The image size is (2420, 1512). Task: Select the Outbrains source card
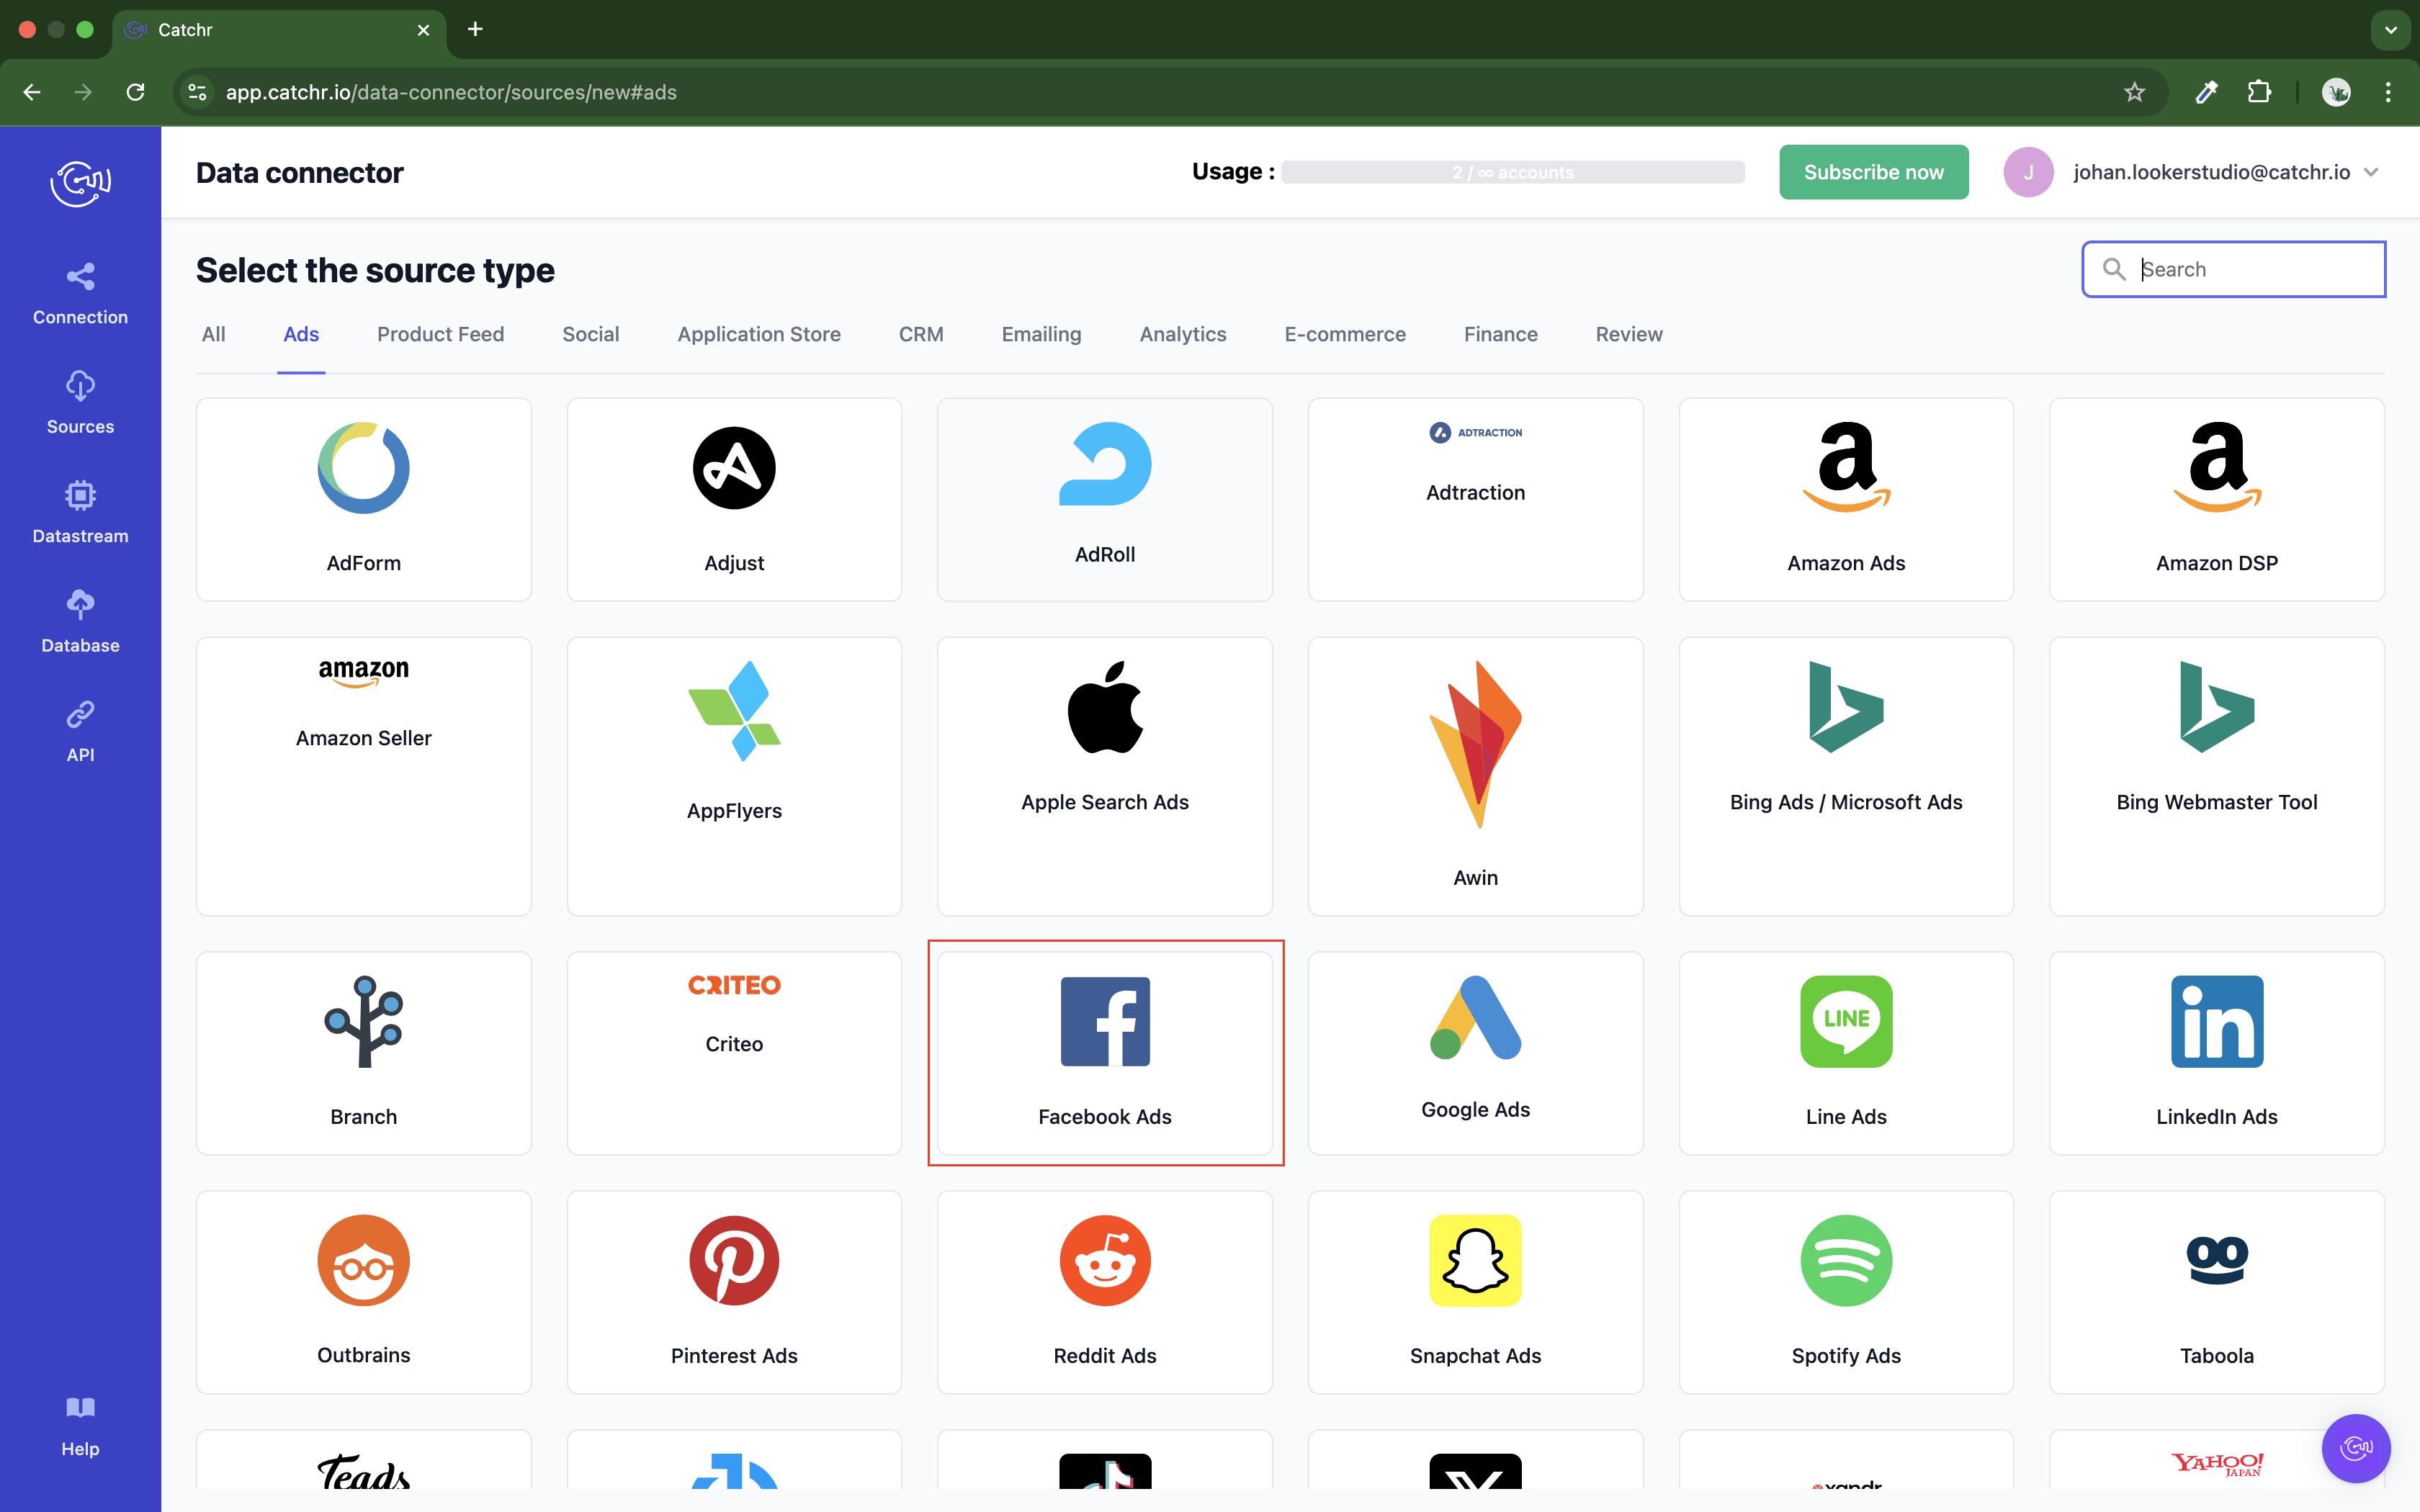(x=363, y=1292)
